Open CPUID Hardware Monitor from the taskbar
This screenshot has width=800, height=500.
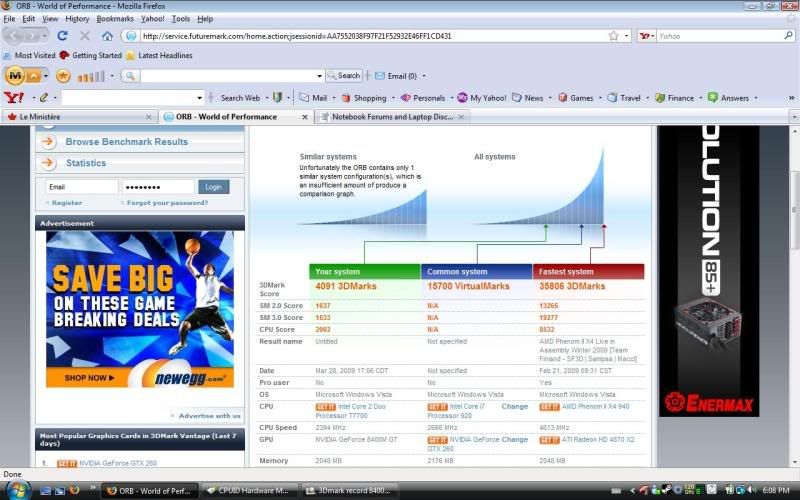[x=248, y=490]
